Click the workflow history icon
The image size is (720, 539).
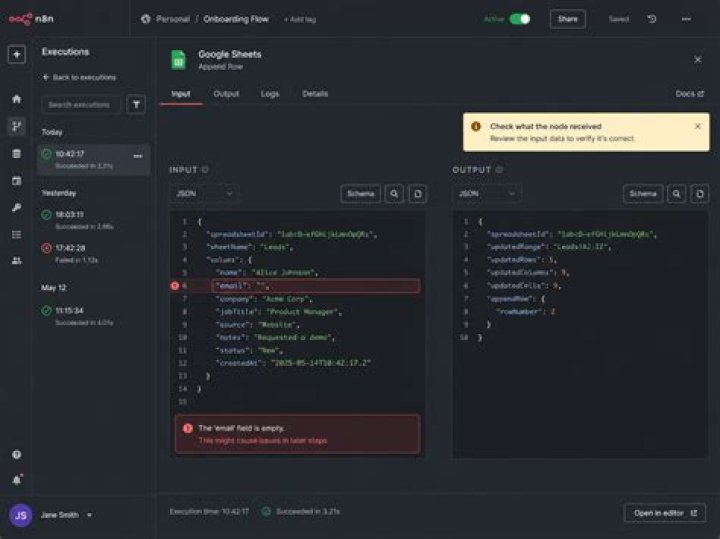coord(652,19)
